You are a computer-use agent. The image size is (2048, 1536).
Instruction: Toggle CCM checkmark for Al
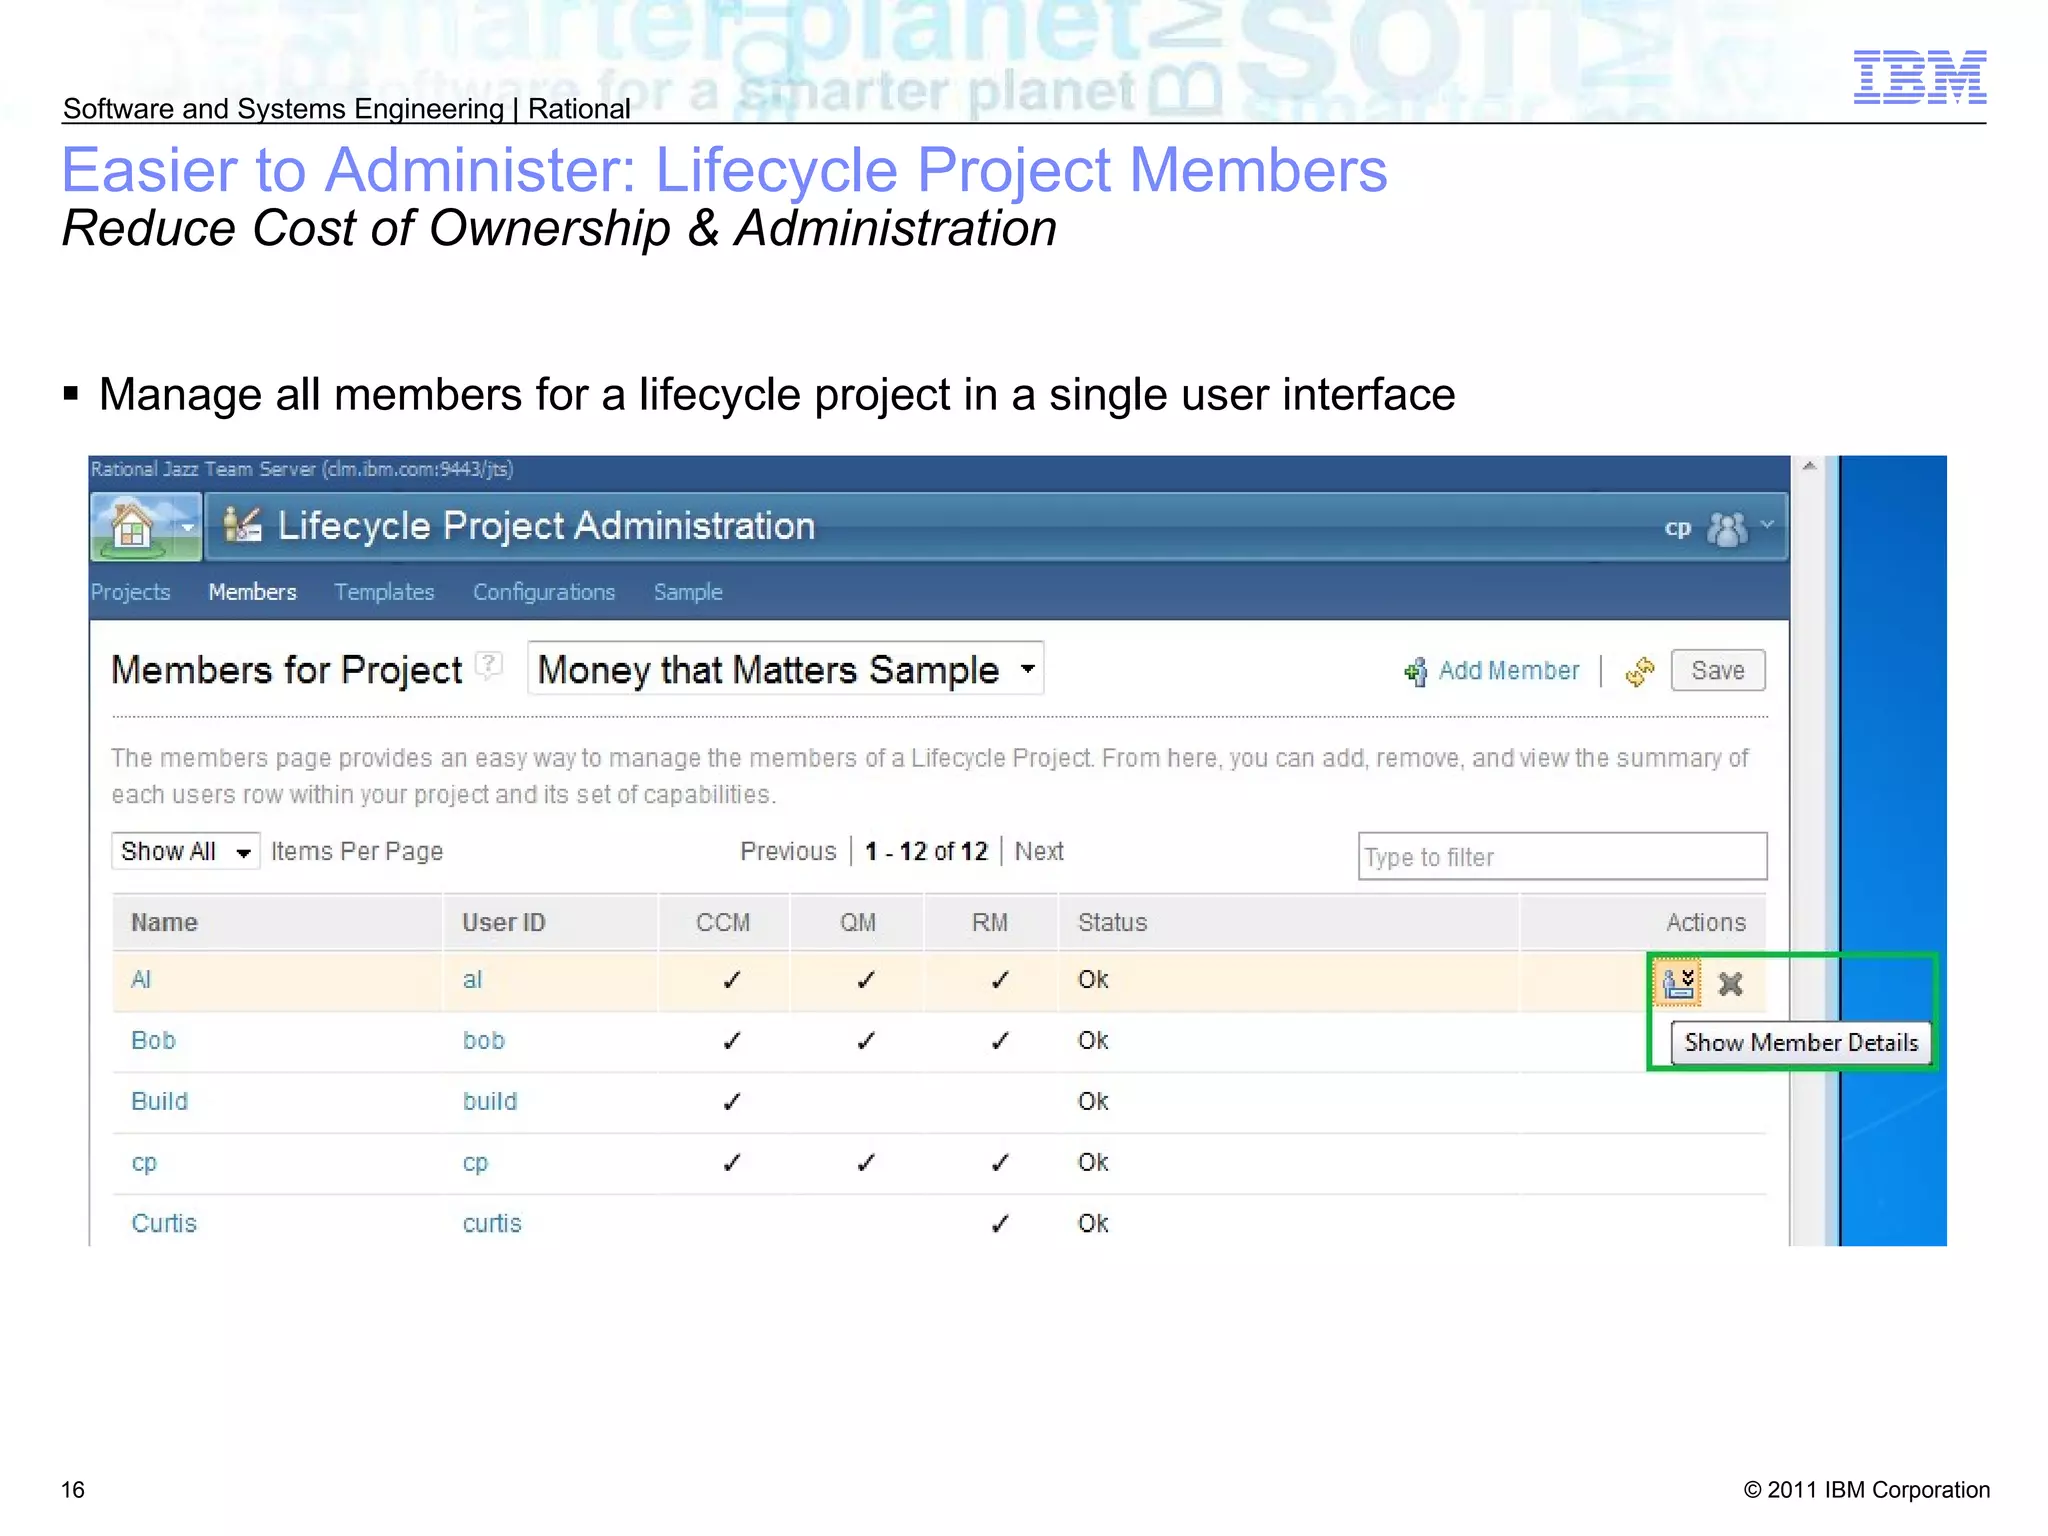point(731,980)
